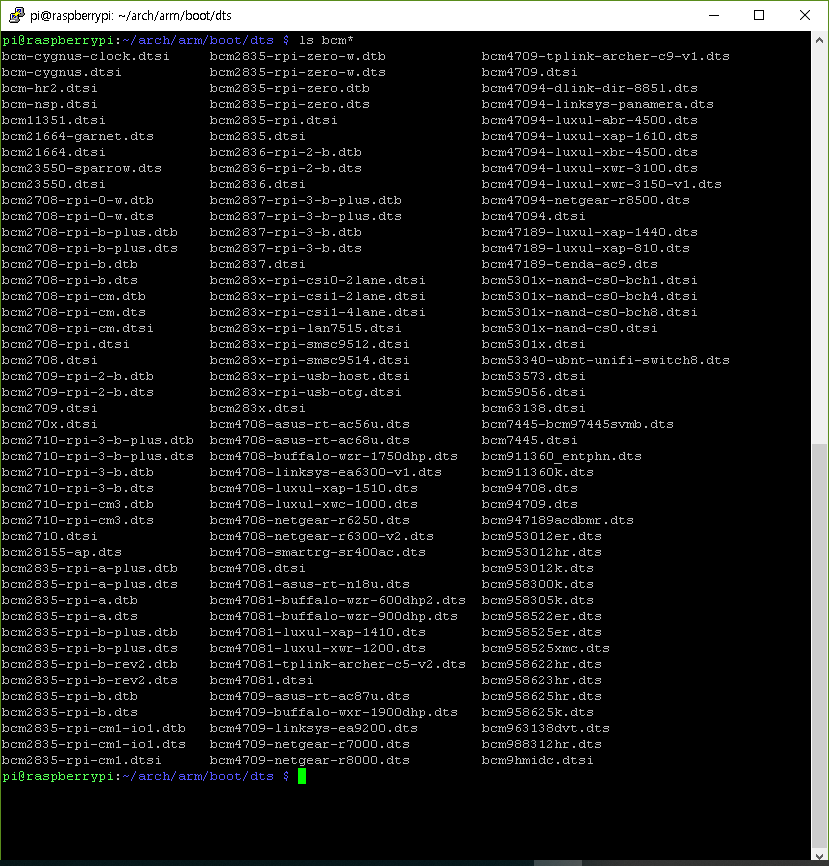Click file bcm283x-rpi-csi0-2lane.dtsi
Image resolution: width=829 pixels, height=866 pixels.
pos(318,281)
